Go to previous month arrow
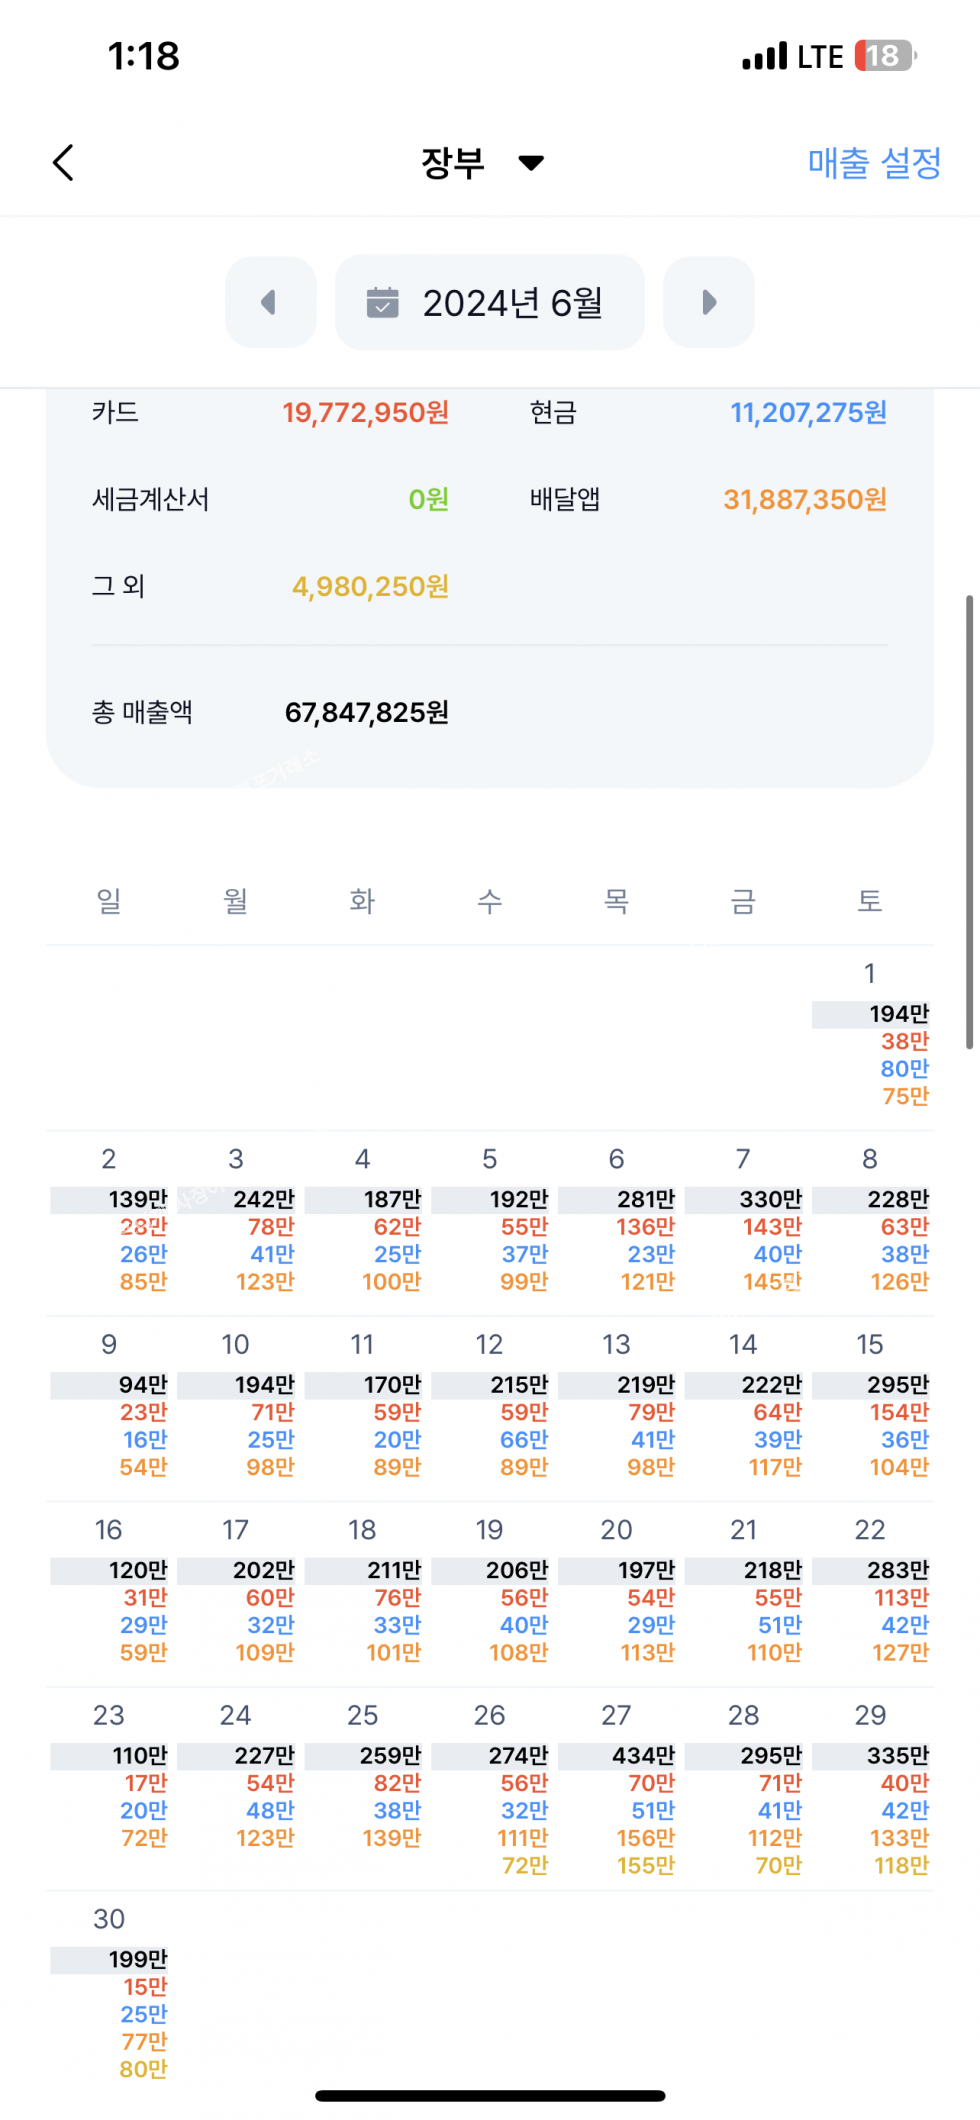Image resolution: width=980 pixels, height=2120 pixels. coord(270,302)
